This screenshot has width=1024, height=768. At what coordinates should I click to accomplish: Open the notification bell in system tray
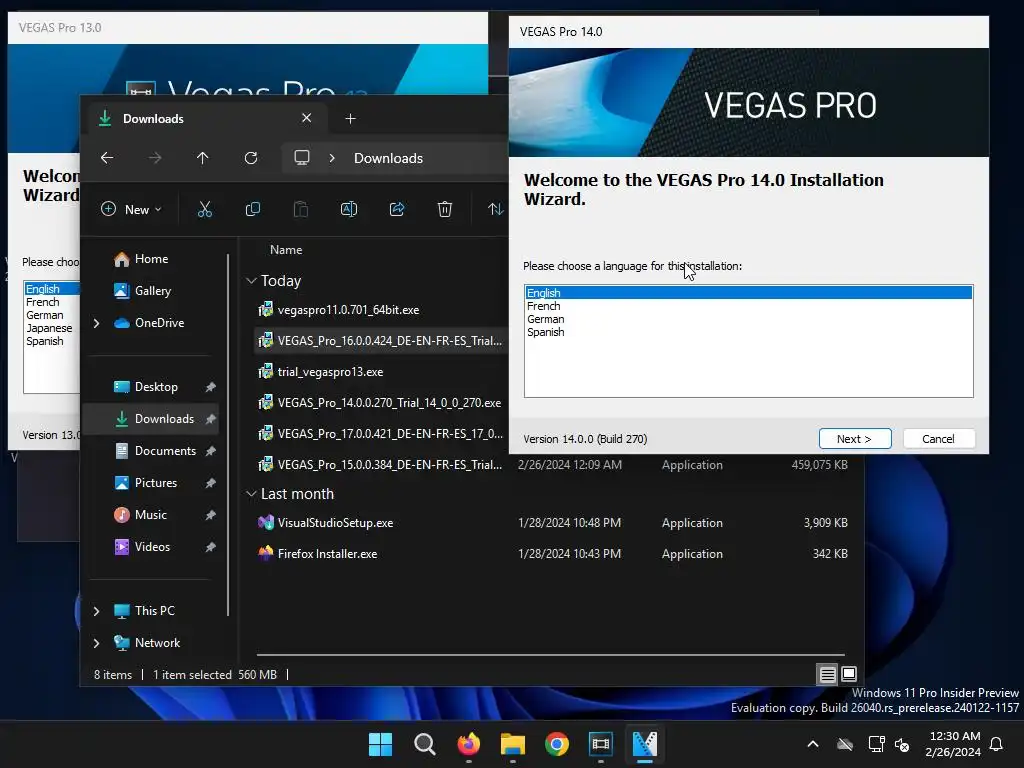click(x=997, y=744)
